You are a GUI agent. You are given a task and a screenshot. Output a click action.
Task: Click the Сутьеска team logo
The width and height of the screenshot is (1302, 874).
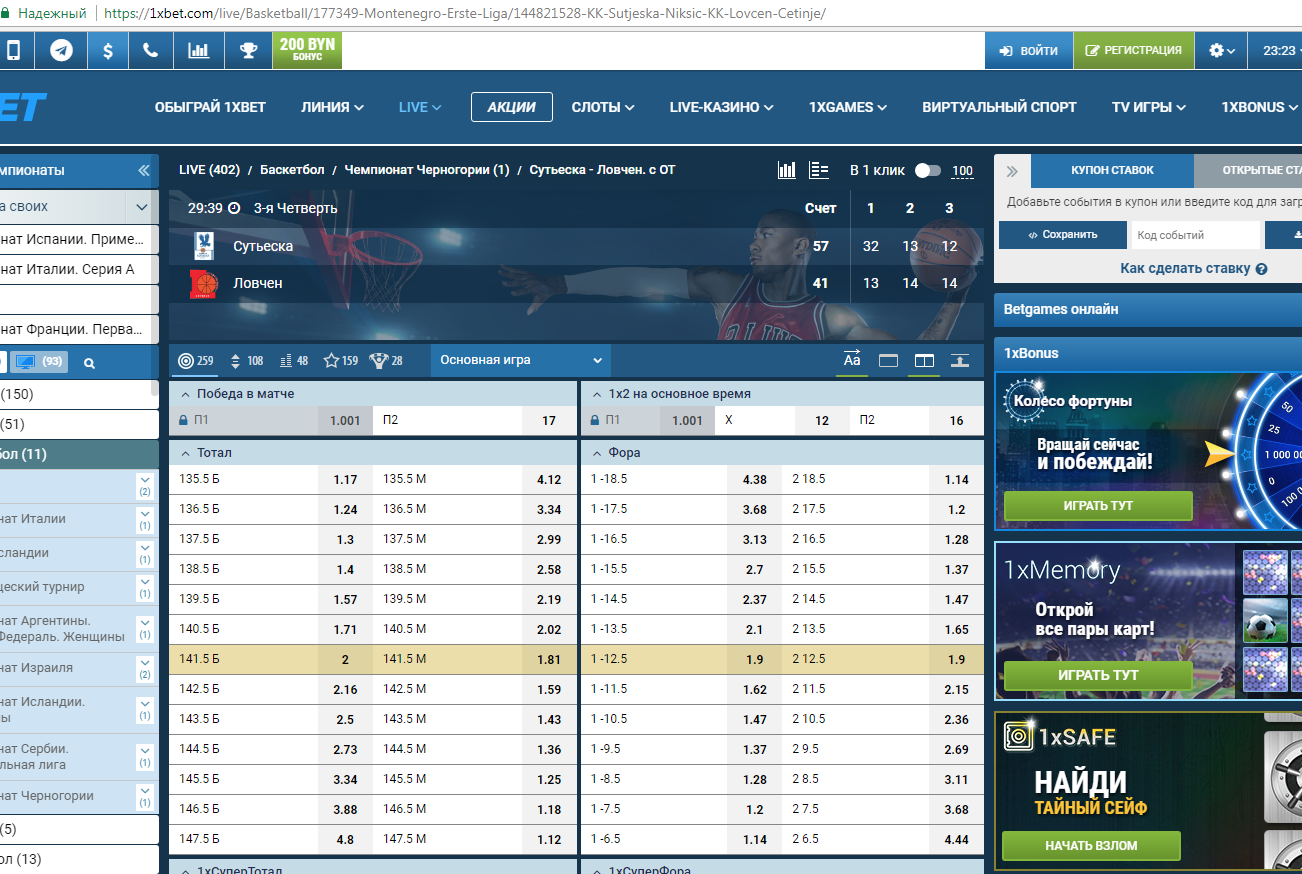(x=204, y=246)
